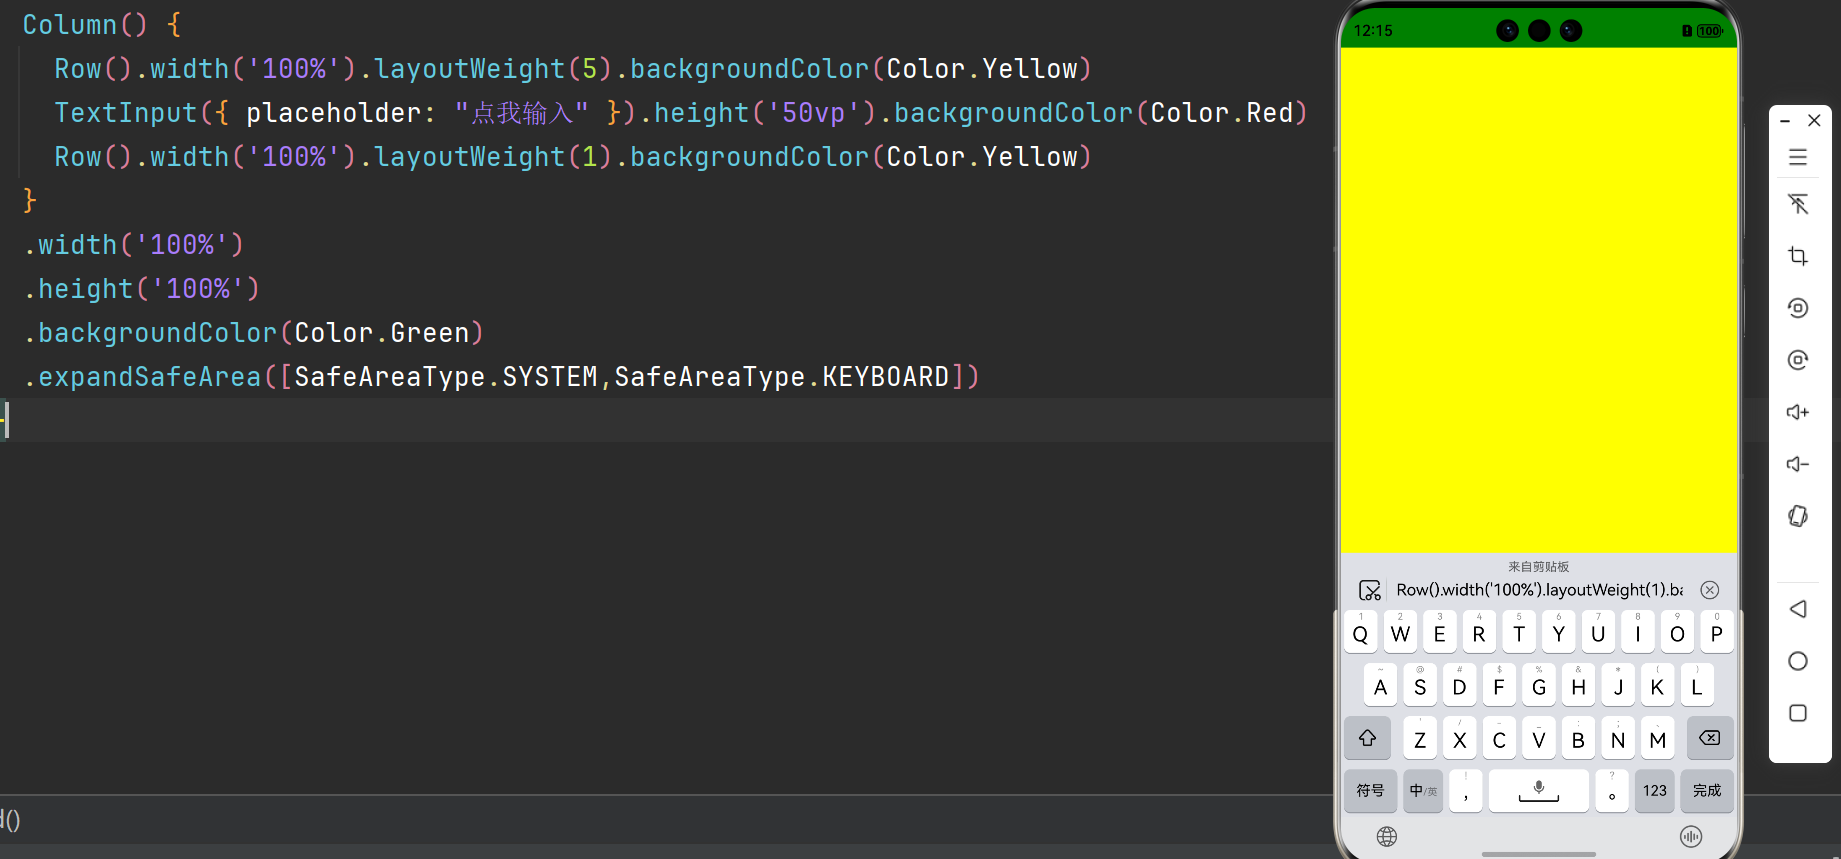Tap the R key

coord(1479,632)
